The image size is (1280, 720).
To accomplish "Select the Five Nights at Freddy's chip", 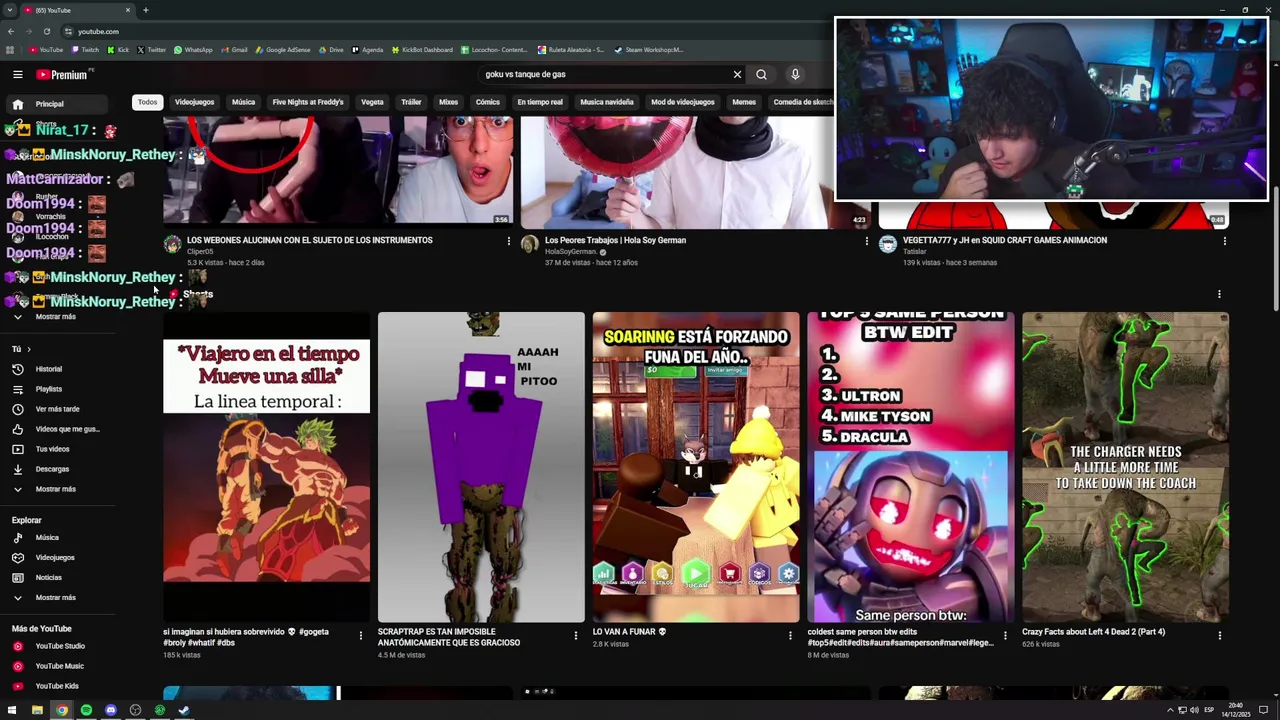I will 308,102.
